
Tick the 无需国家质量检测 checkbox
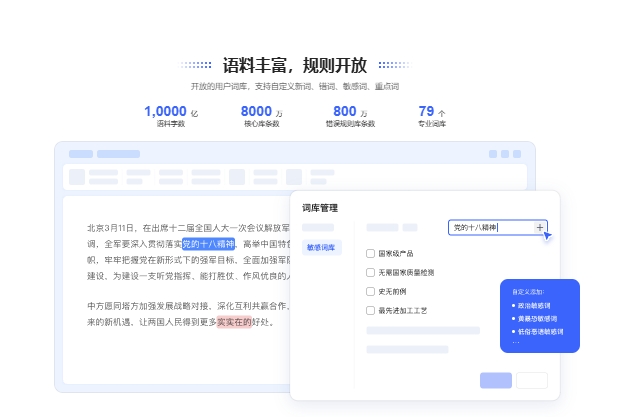[x=371, y=272]
